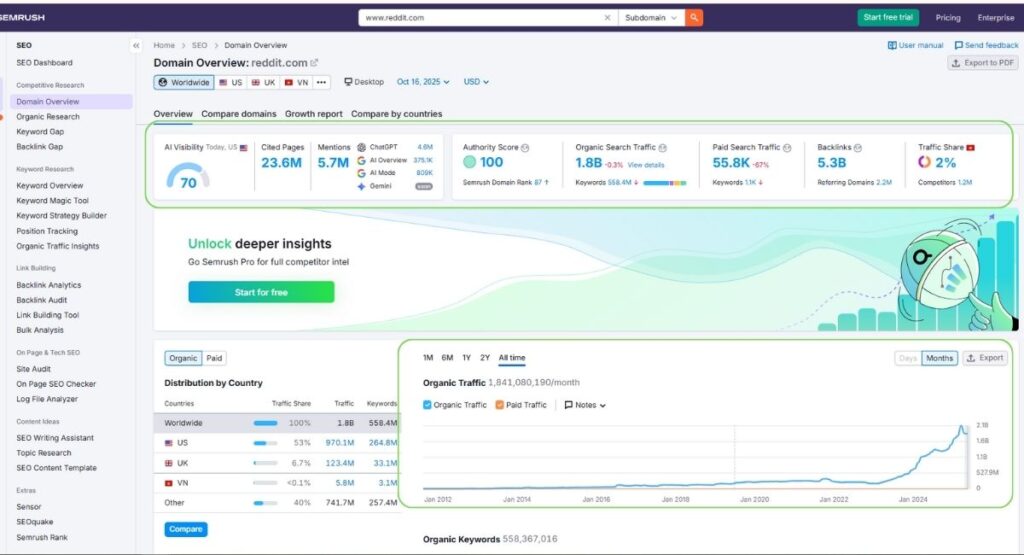Select the UK region toggle

pos(263,82)
